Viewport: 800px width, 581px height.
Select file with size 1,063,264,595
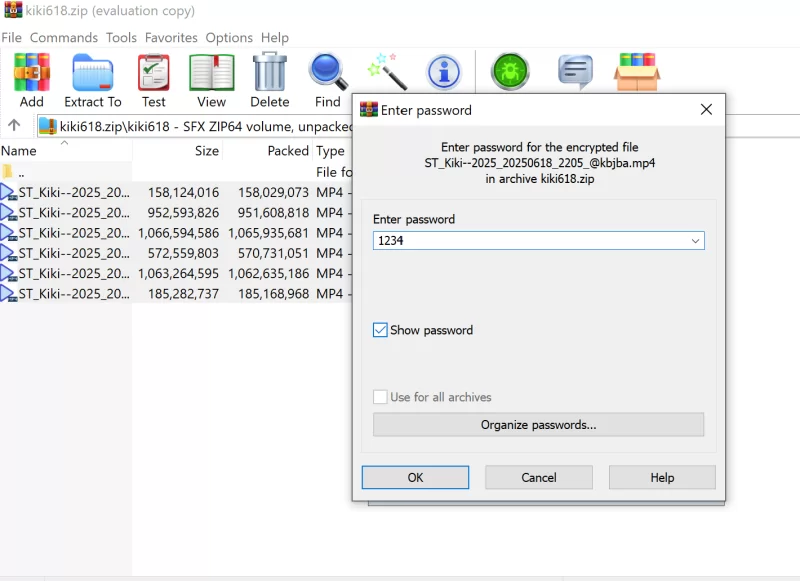[x=176, y=274]
